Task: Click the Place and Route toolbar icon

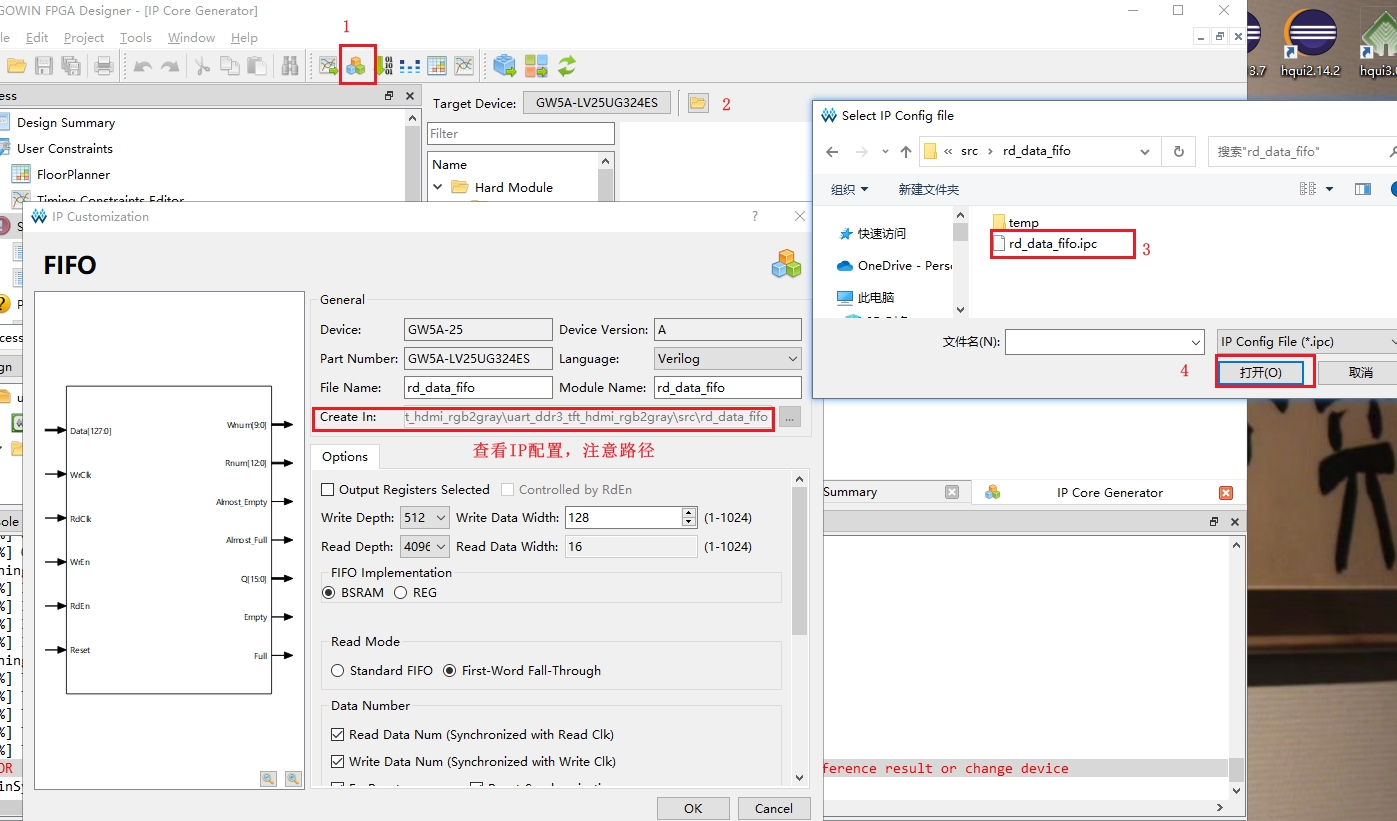Action: (x=536, y=66)
